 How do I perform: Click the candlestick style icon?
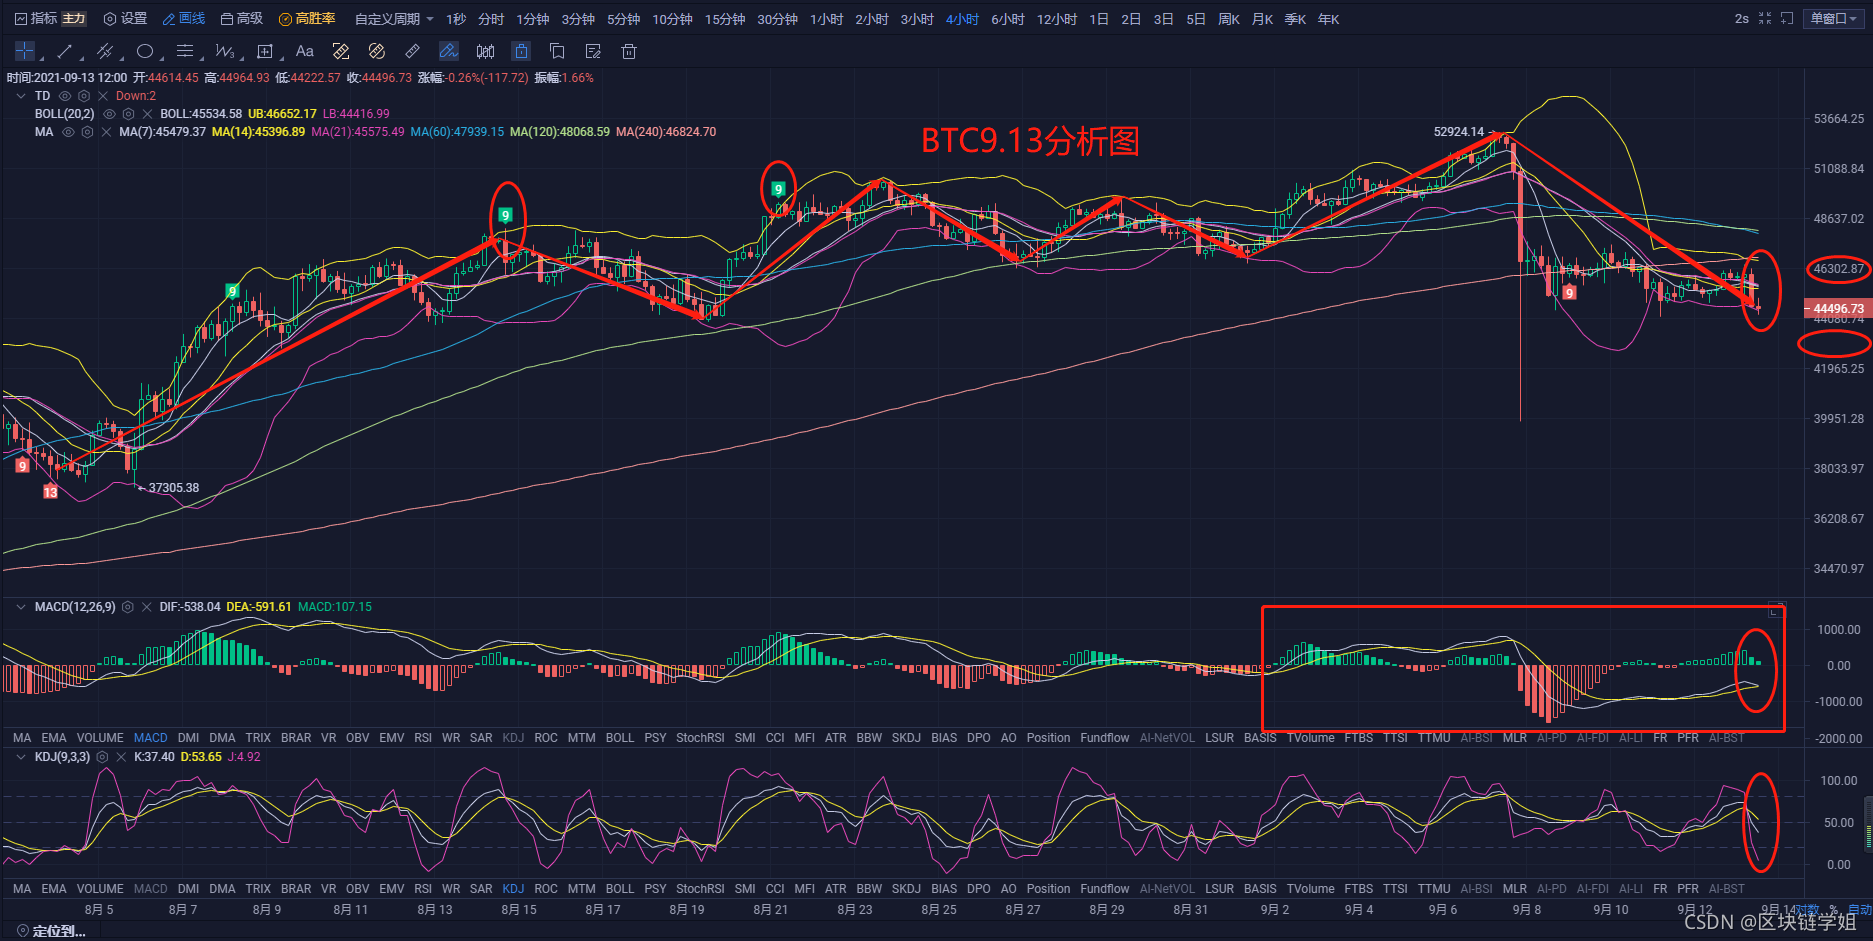485,51
